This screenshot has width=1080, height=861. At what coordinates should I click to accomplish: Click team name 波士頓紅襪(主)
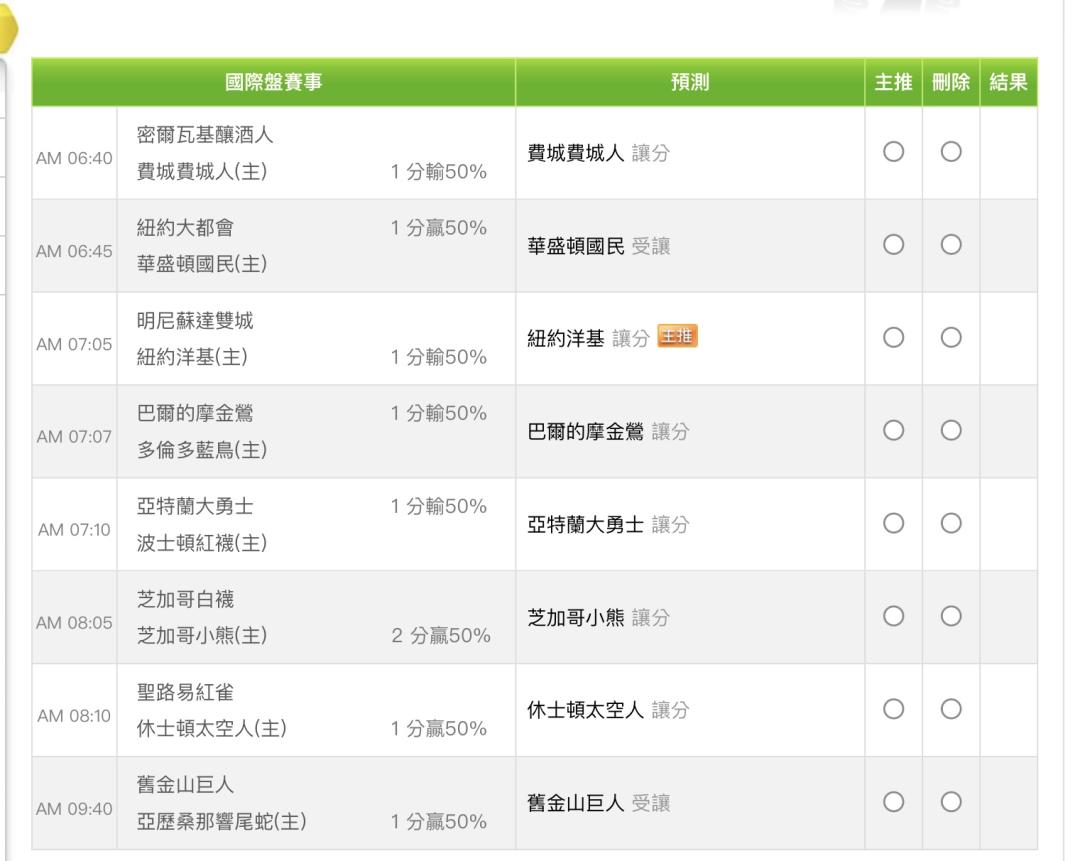click(202, 543)
